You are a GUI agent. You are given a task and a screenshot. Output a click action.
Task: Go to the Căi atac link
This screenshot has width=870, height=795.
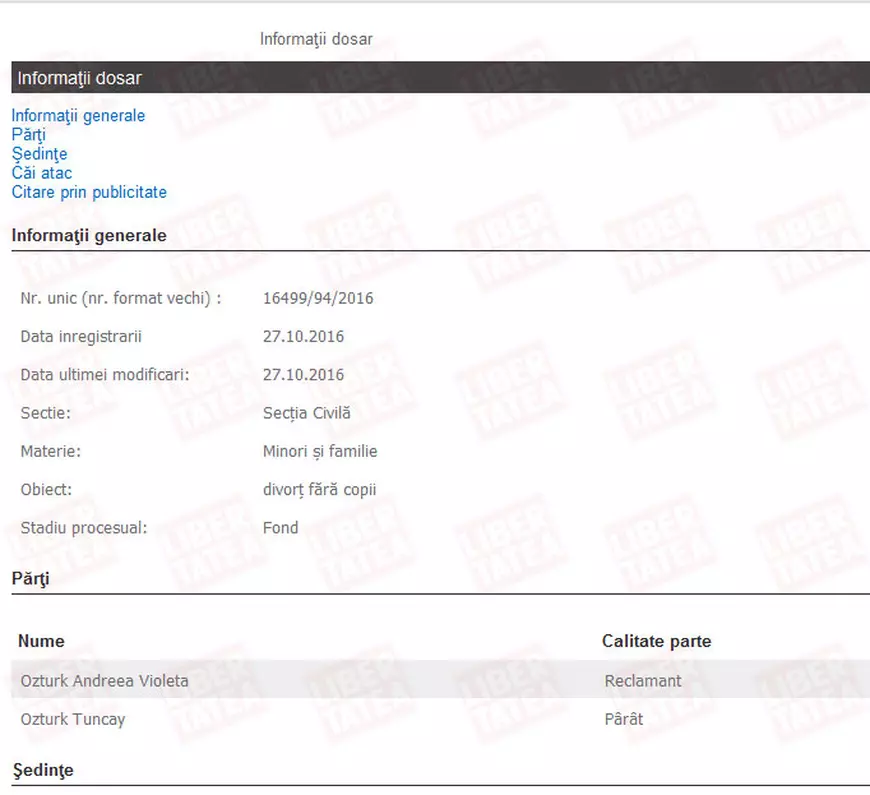coord(41,173)
